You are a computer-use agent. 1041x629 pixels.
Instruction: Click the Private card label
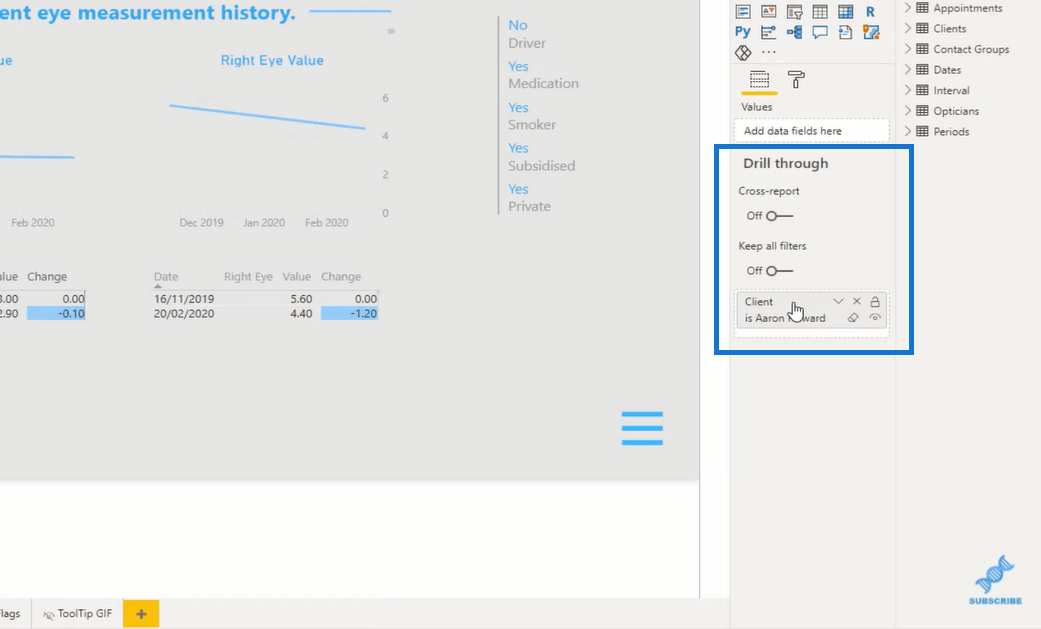tap(529, 207)
